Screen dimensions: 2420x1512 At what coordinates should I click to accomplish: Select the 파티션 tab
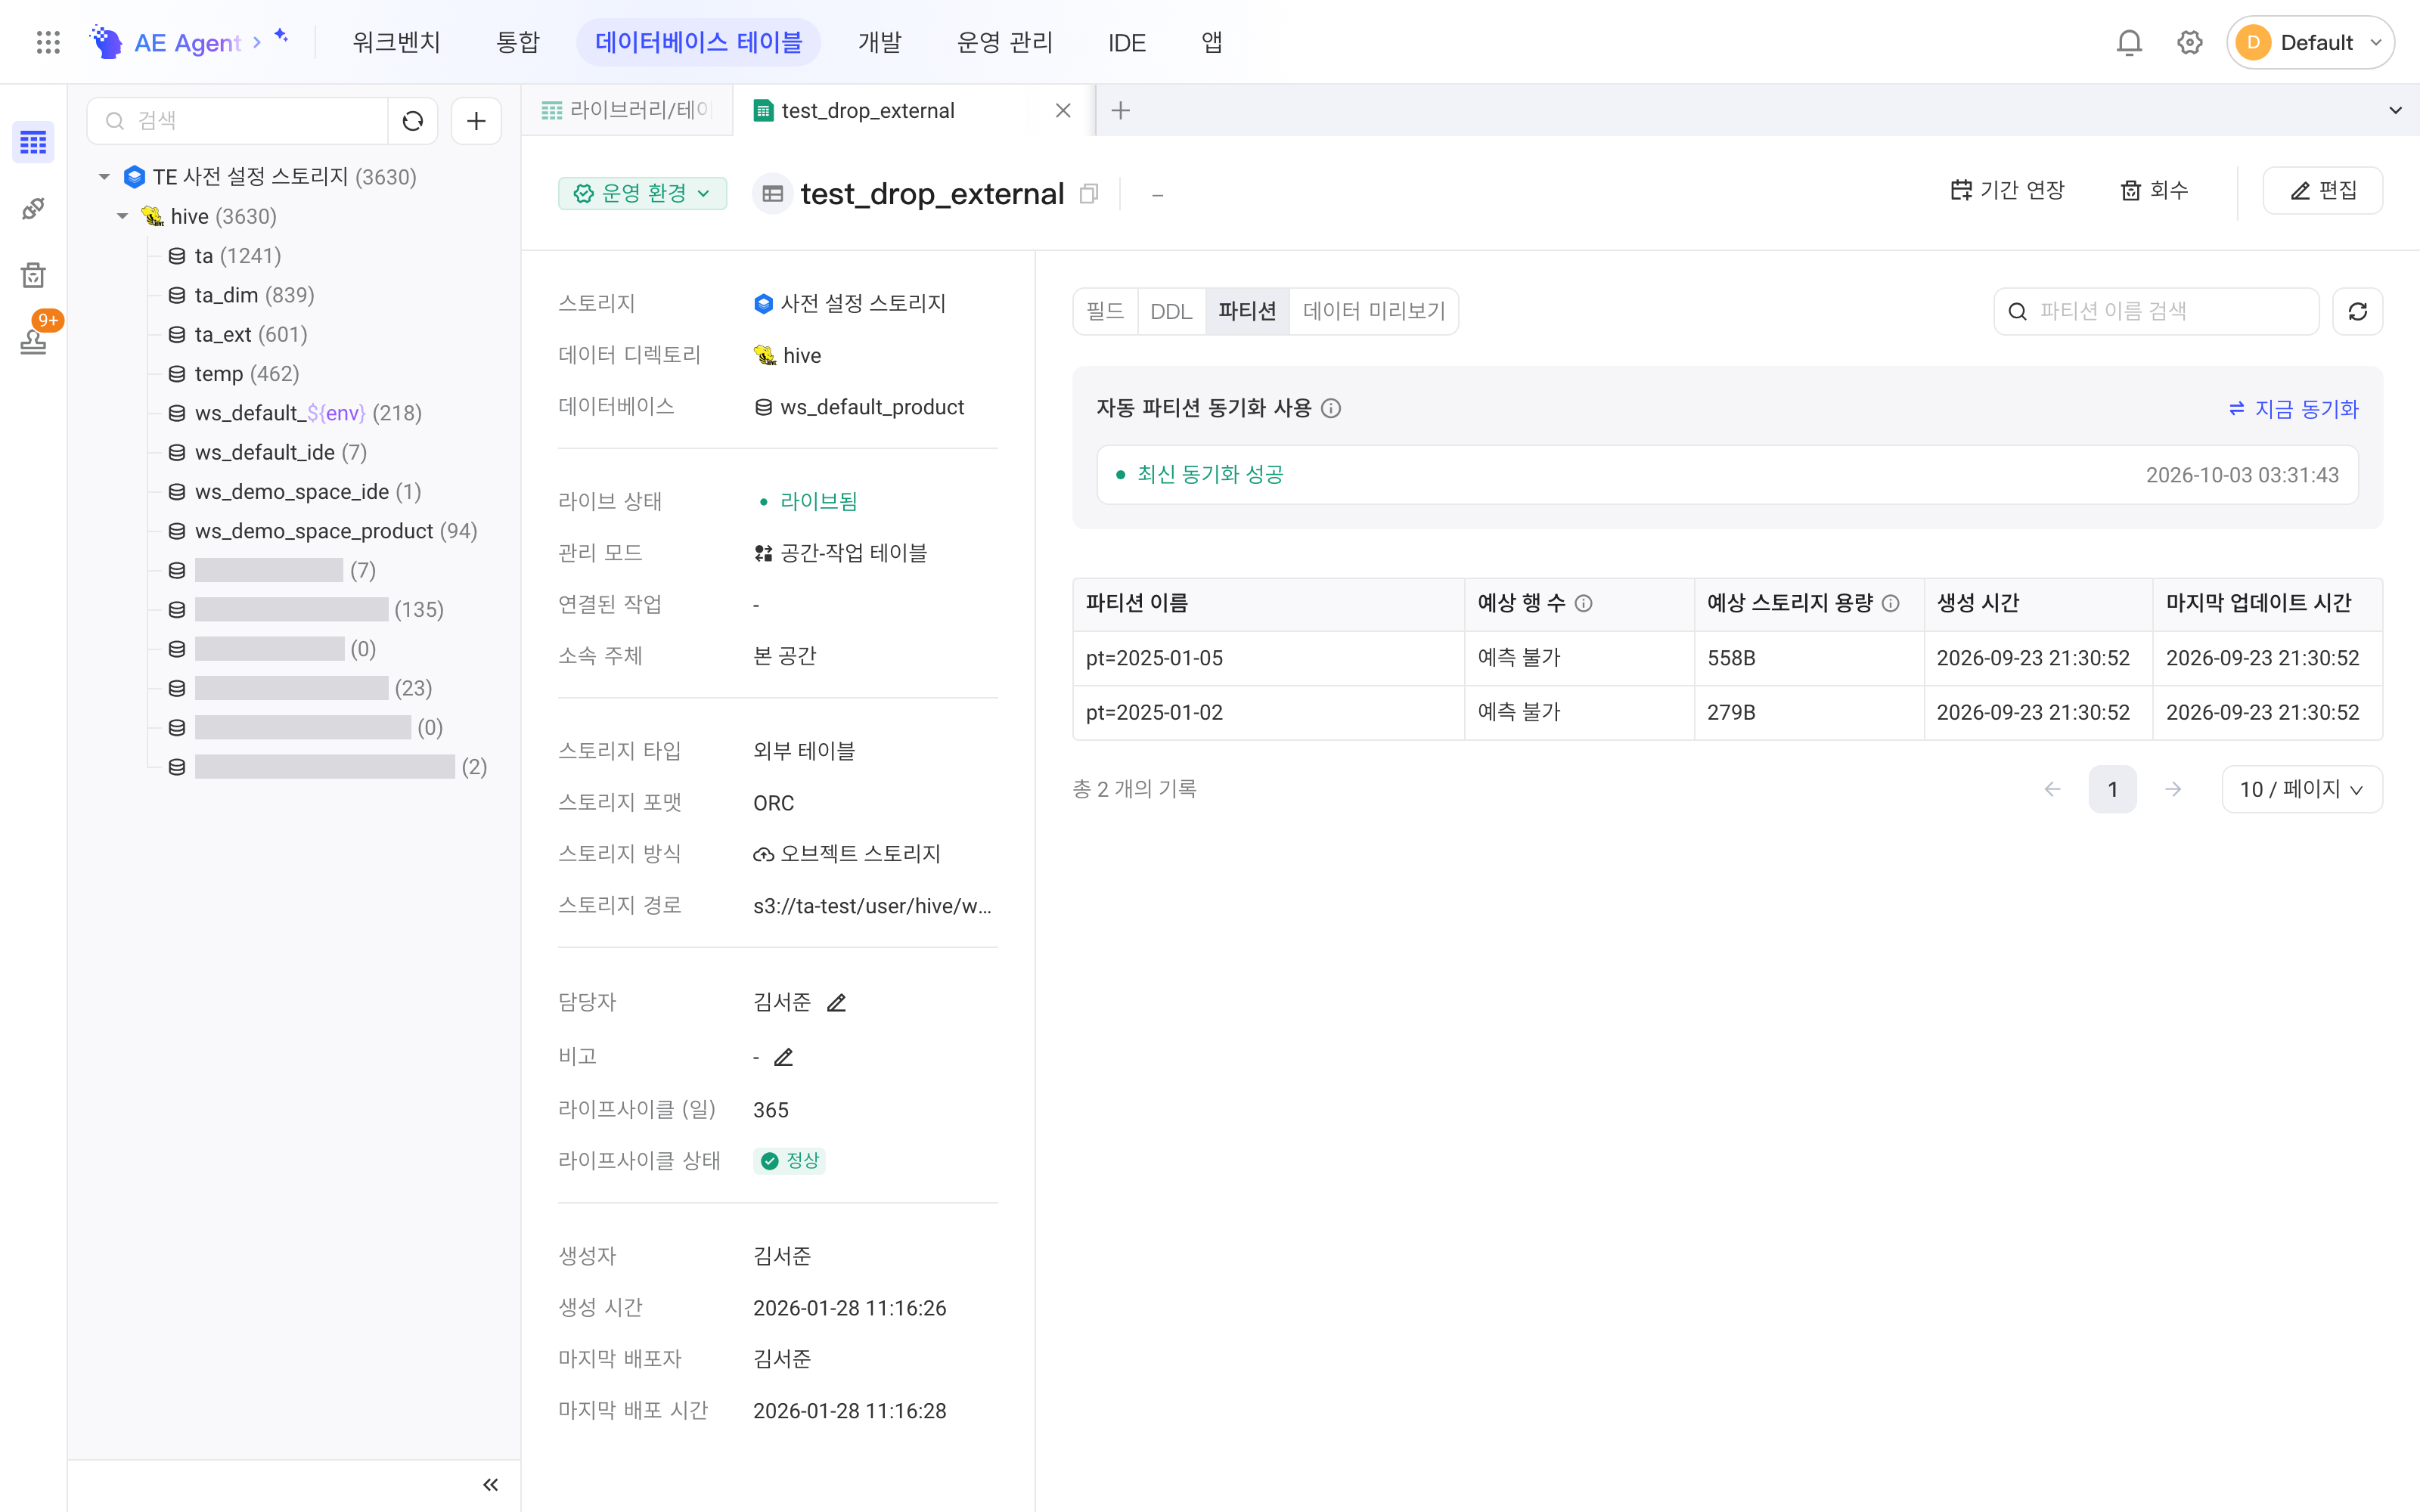(x=1247, y=311)
